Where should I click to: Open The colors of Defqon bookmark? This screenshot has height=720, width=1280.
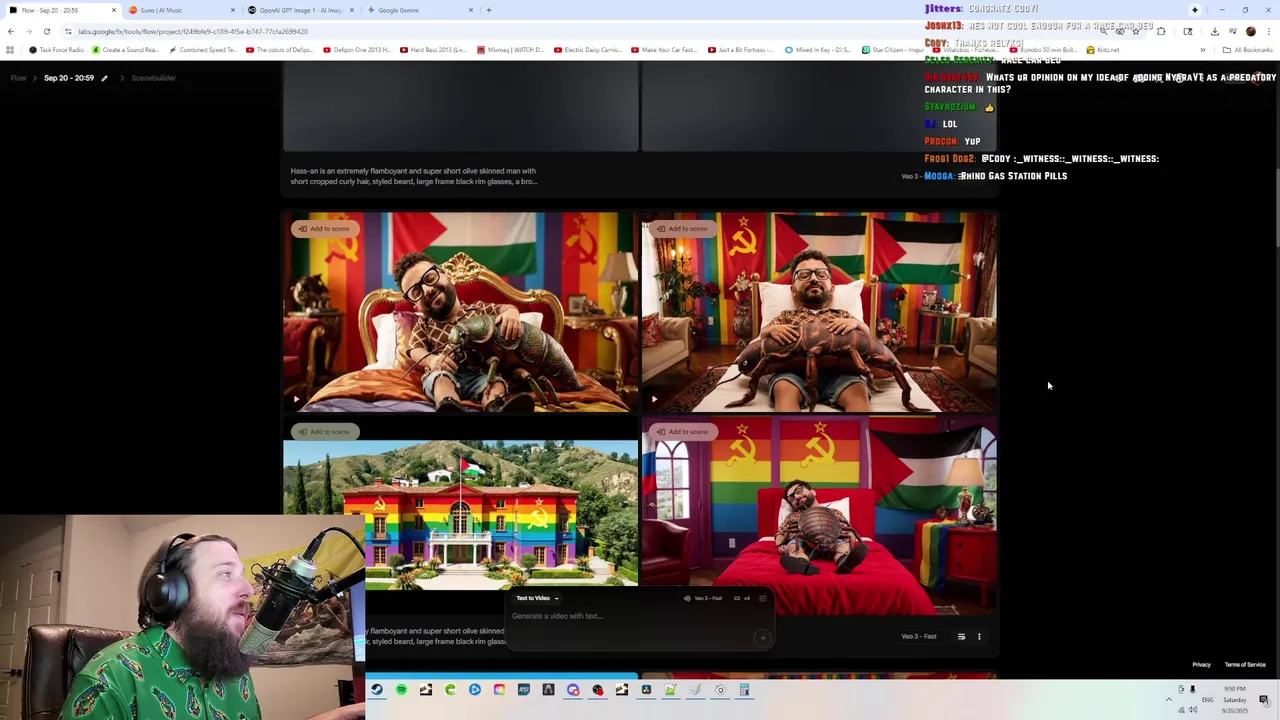coord(279,50)
